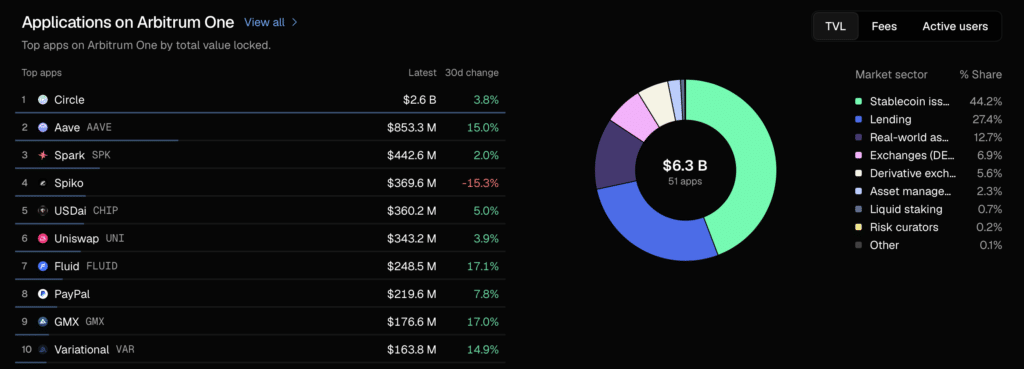This screenshot has width=1024, height=369.
Task: Open the Circle app name
Action: pyautogui.click(x=69, y=100)
